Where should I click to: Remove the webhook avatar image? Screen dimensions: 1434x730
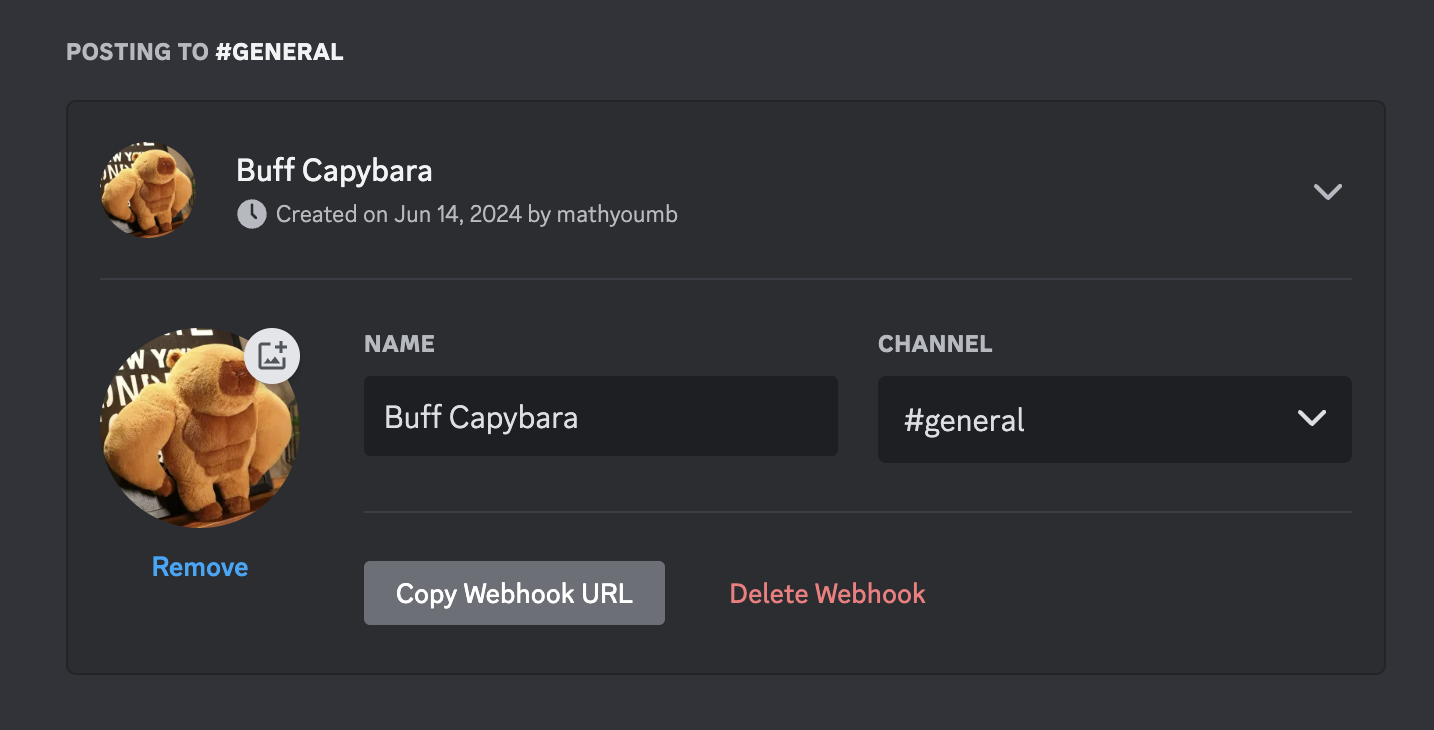point(200,567)
